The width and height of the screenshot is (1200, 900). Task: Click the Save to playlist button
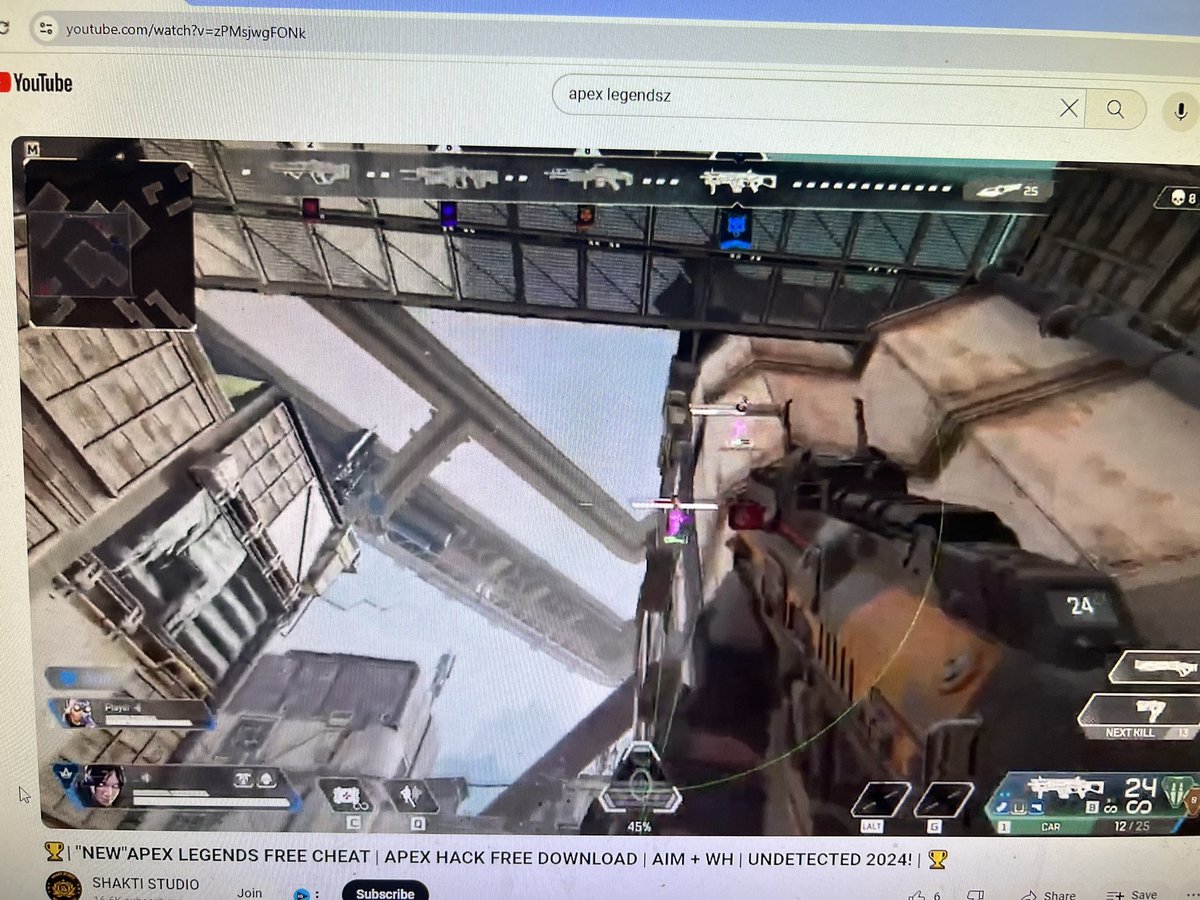pyautogui.click(x=1133, y=895)
